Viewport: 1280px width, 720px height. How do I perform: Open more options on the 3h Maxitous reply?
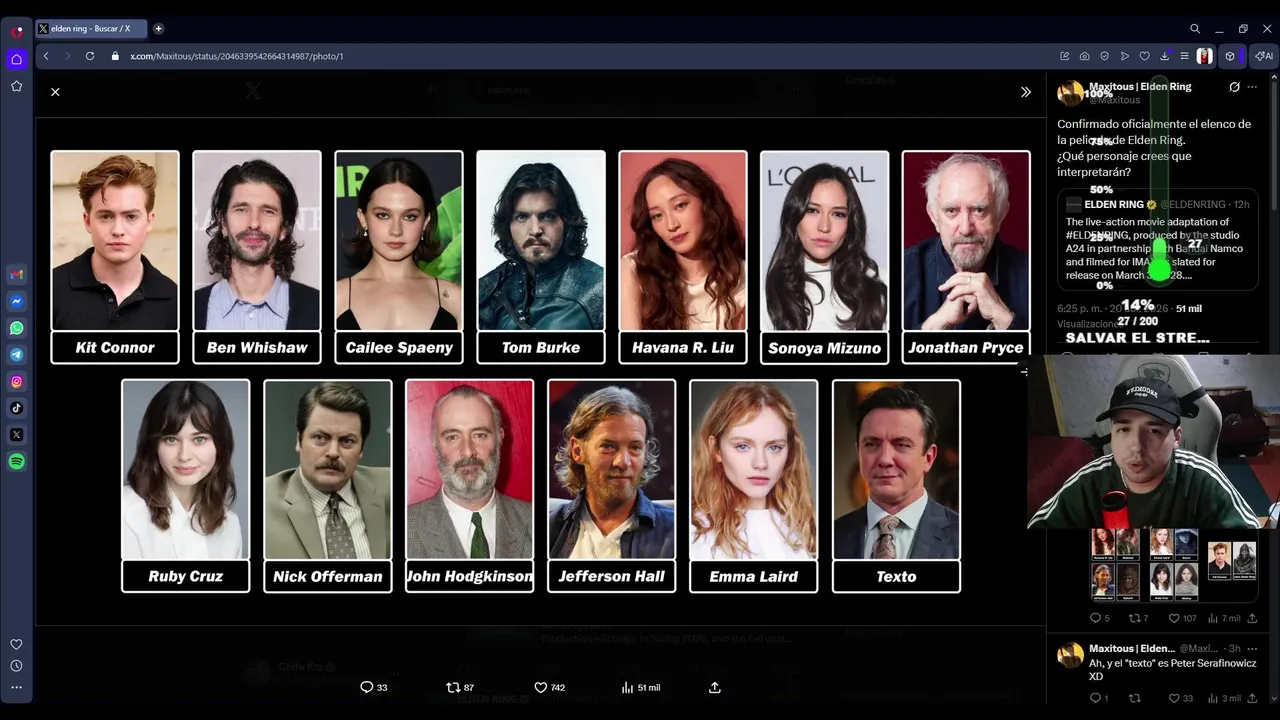click(x=1252, y=649)
